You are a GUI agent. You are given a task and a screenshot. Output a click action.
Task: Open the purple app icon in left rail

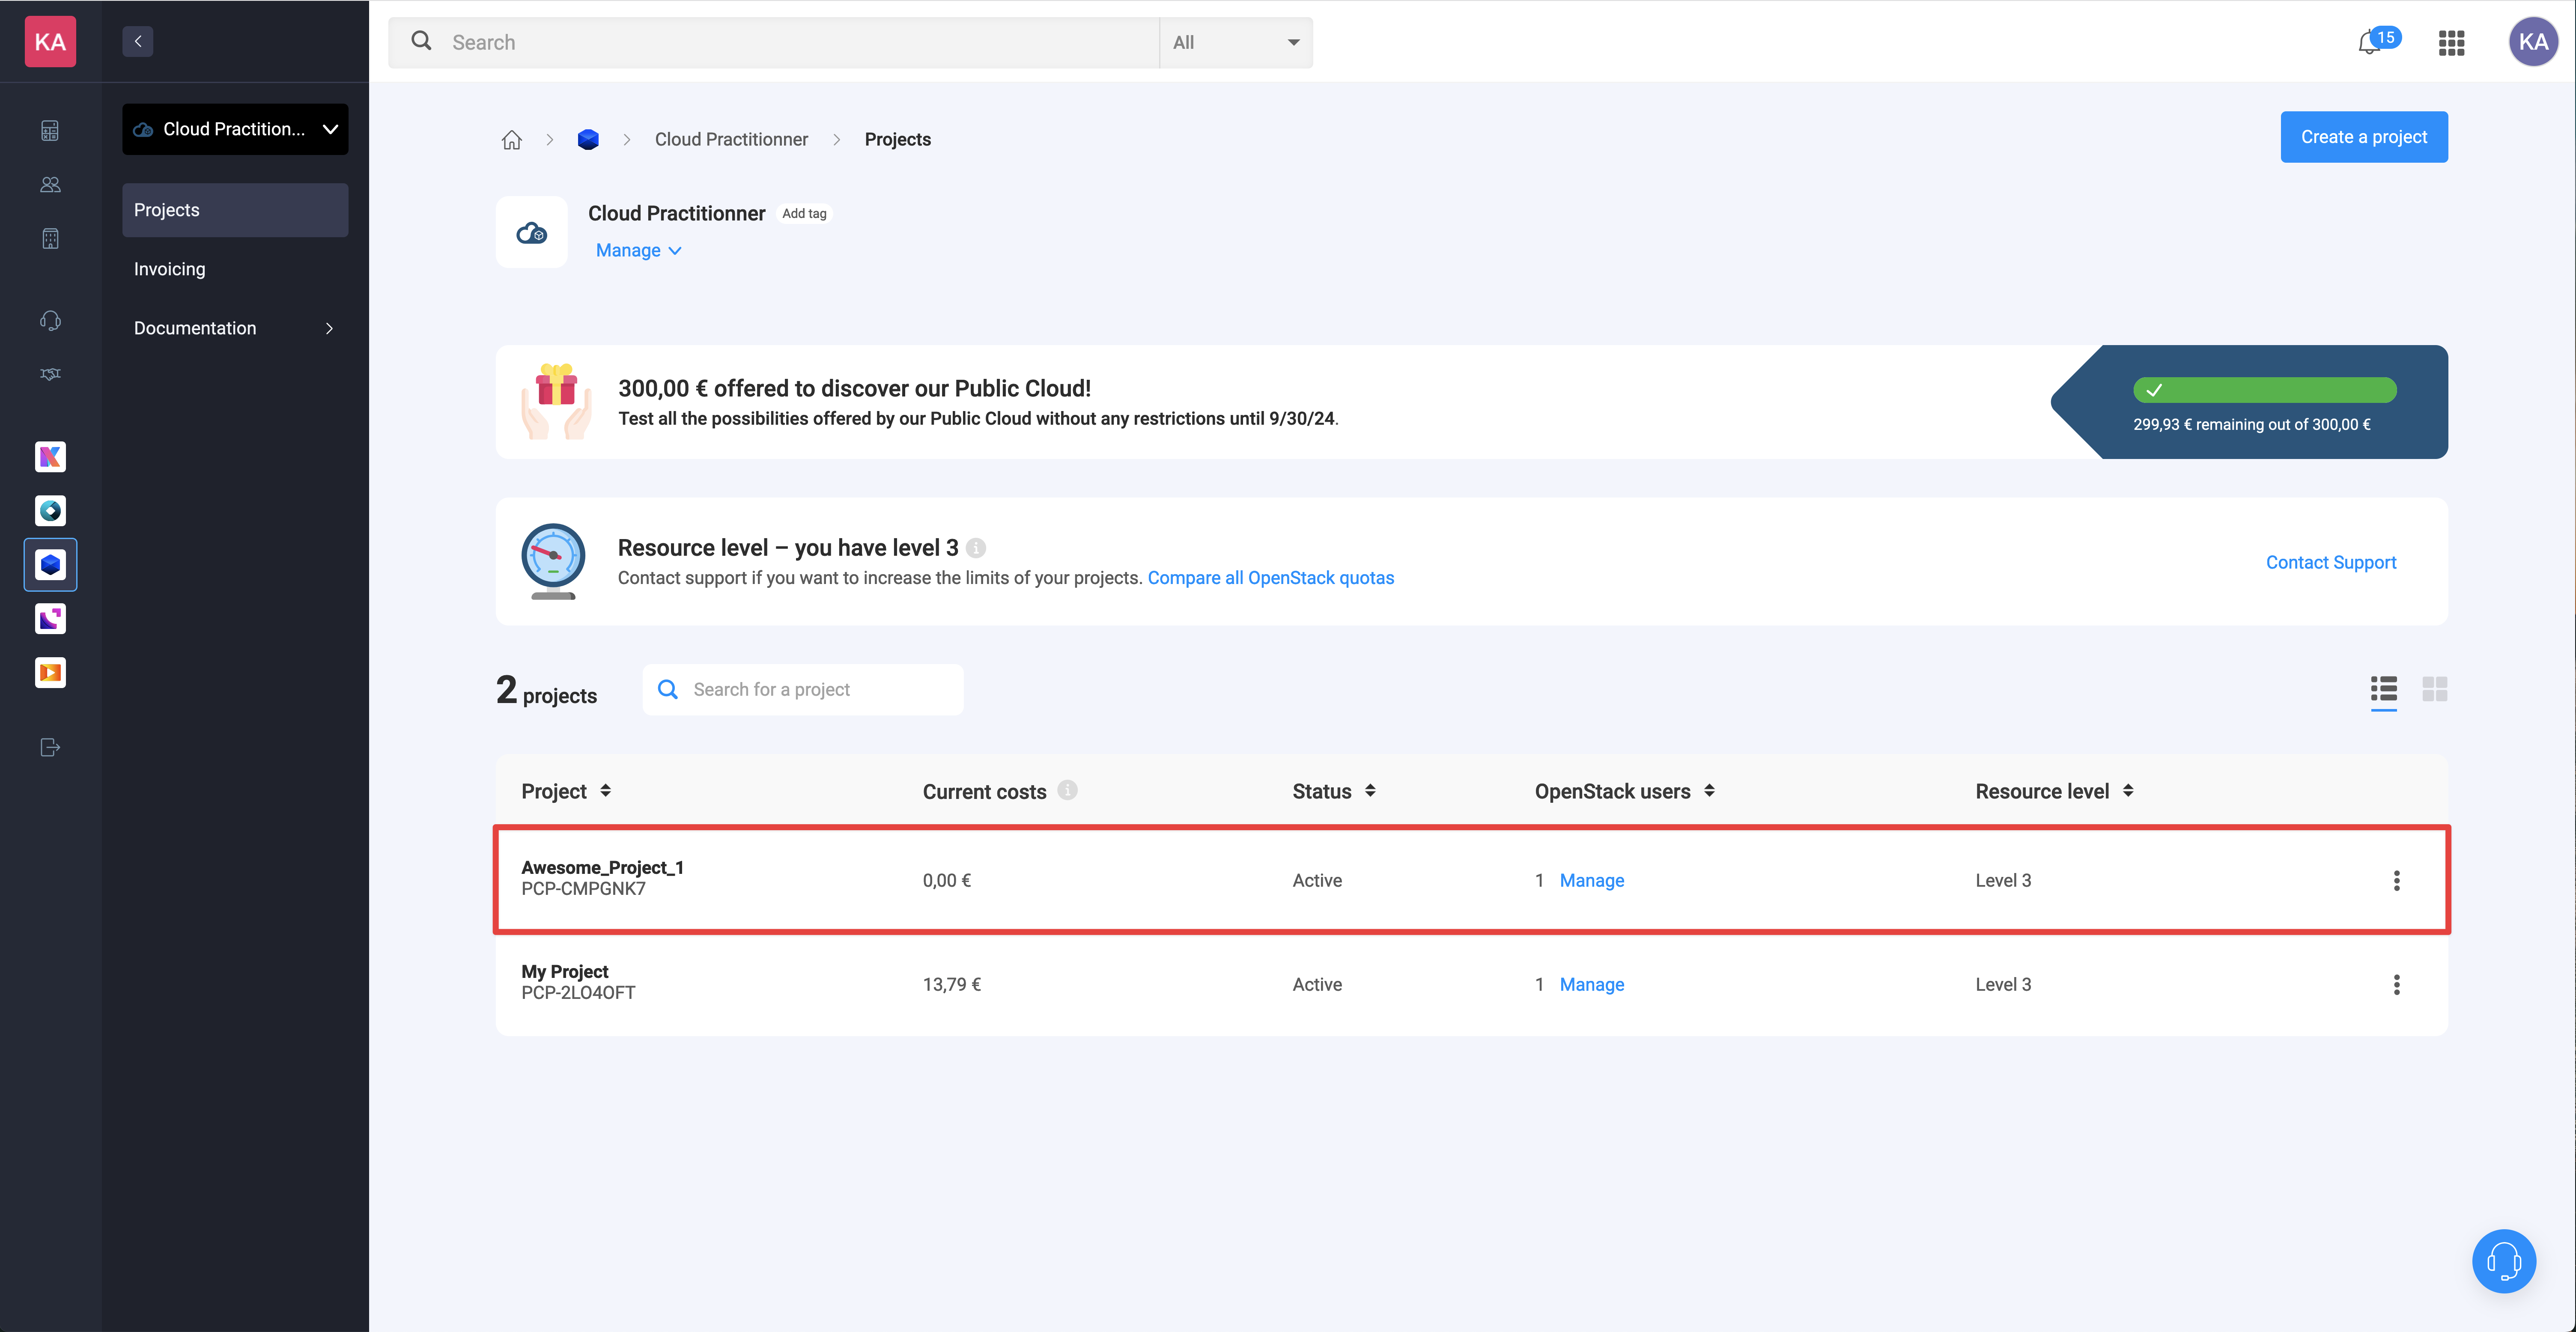point(50,619)
